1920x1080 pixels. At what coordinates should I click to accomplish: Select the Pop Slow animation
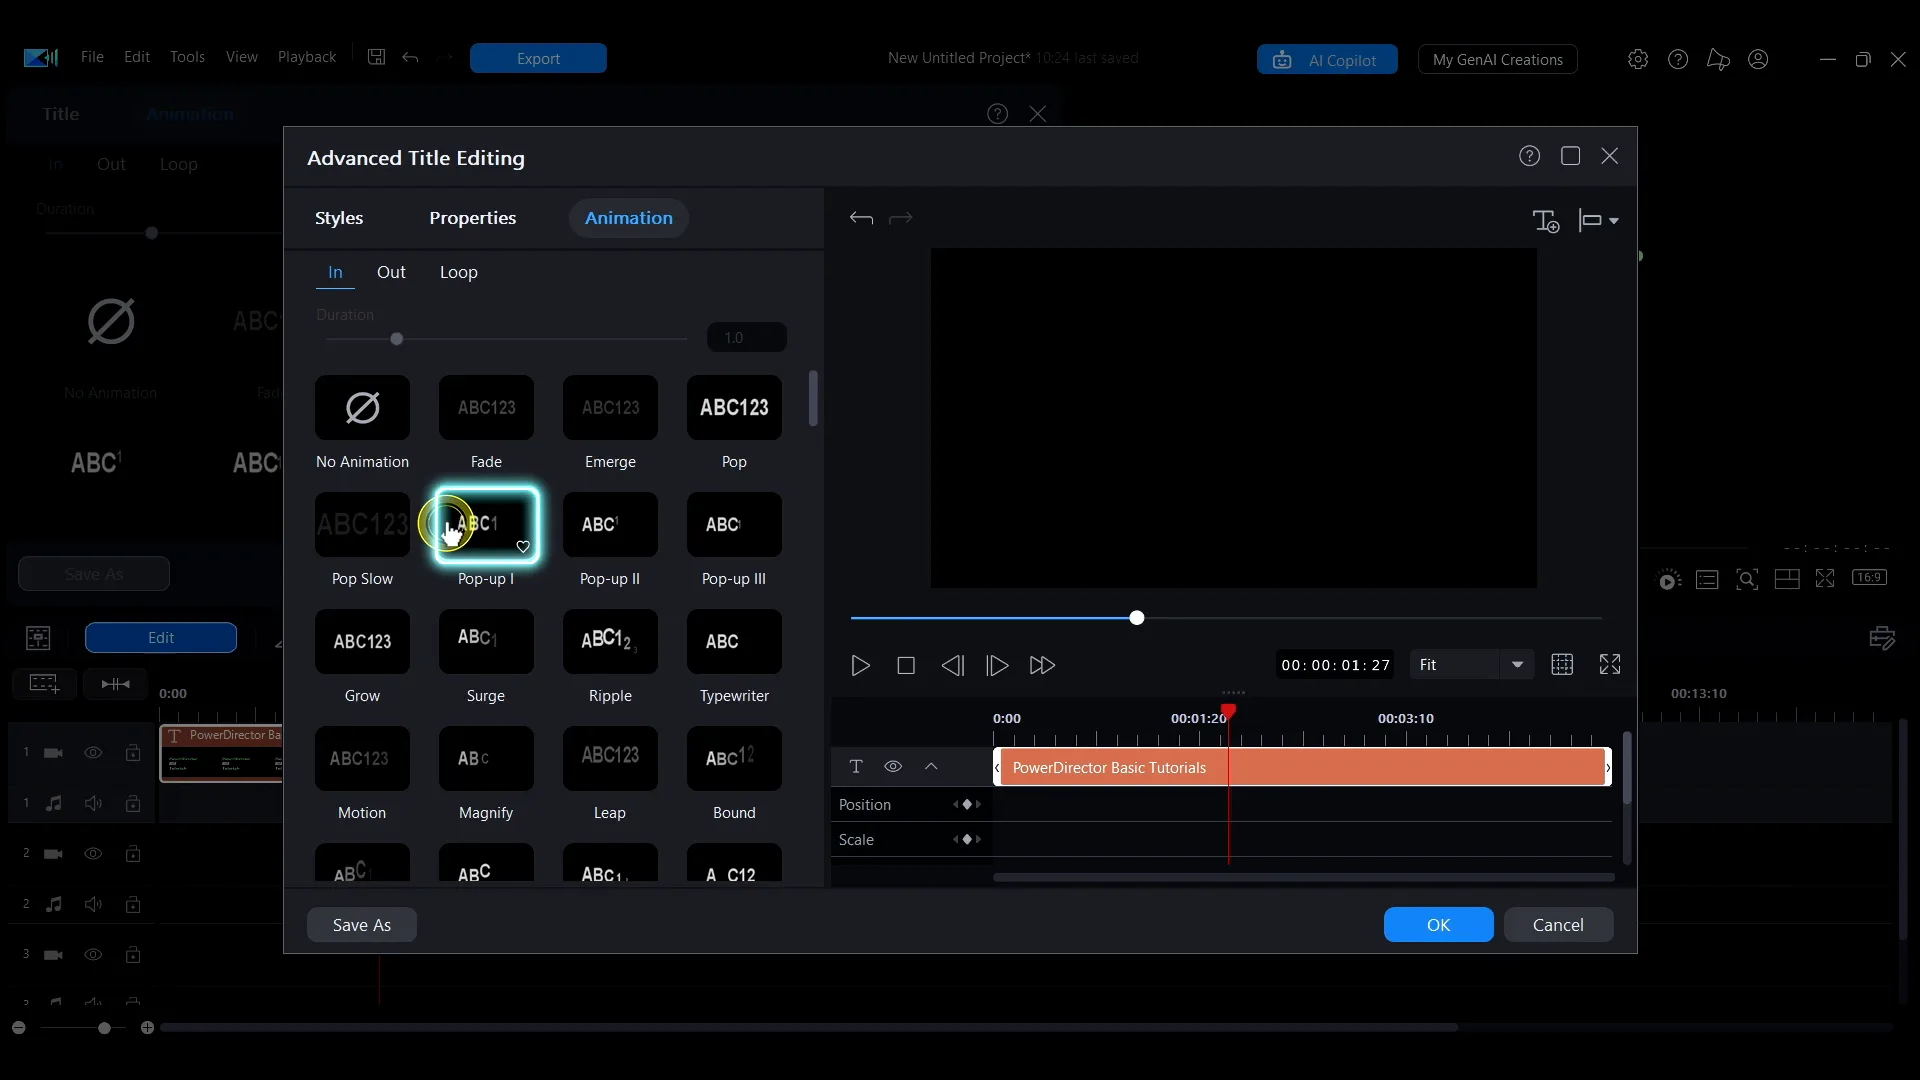[362, 525]
